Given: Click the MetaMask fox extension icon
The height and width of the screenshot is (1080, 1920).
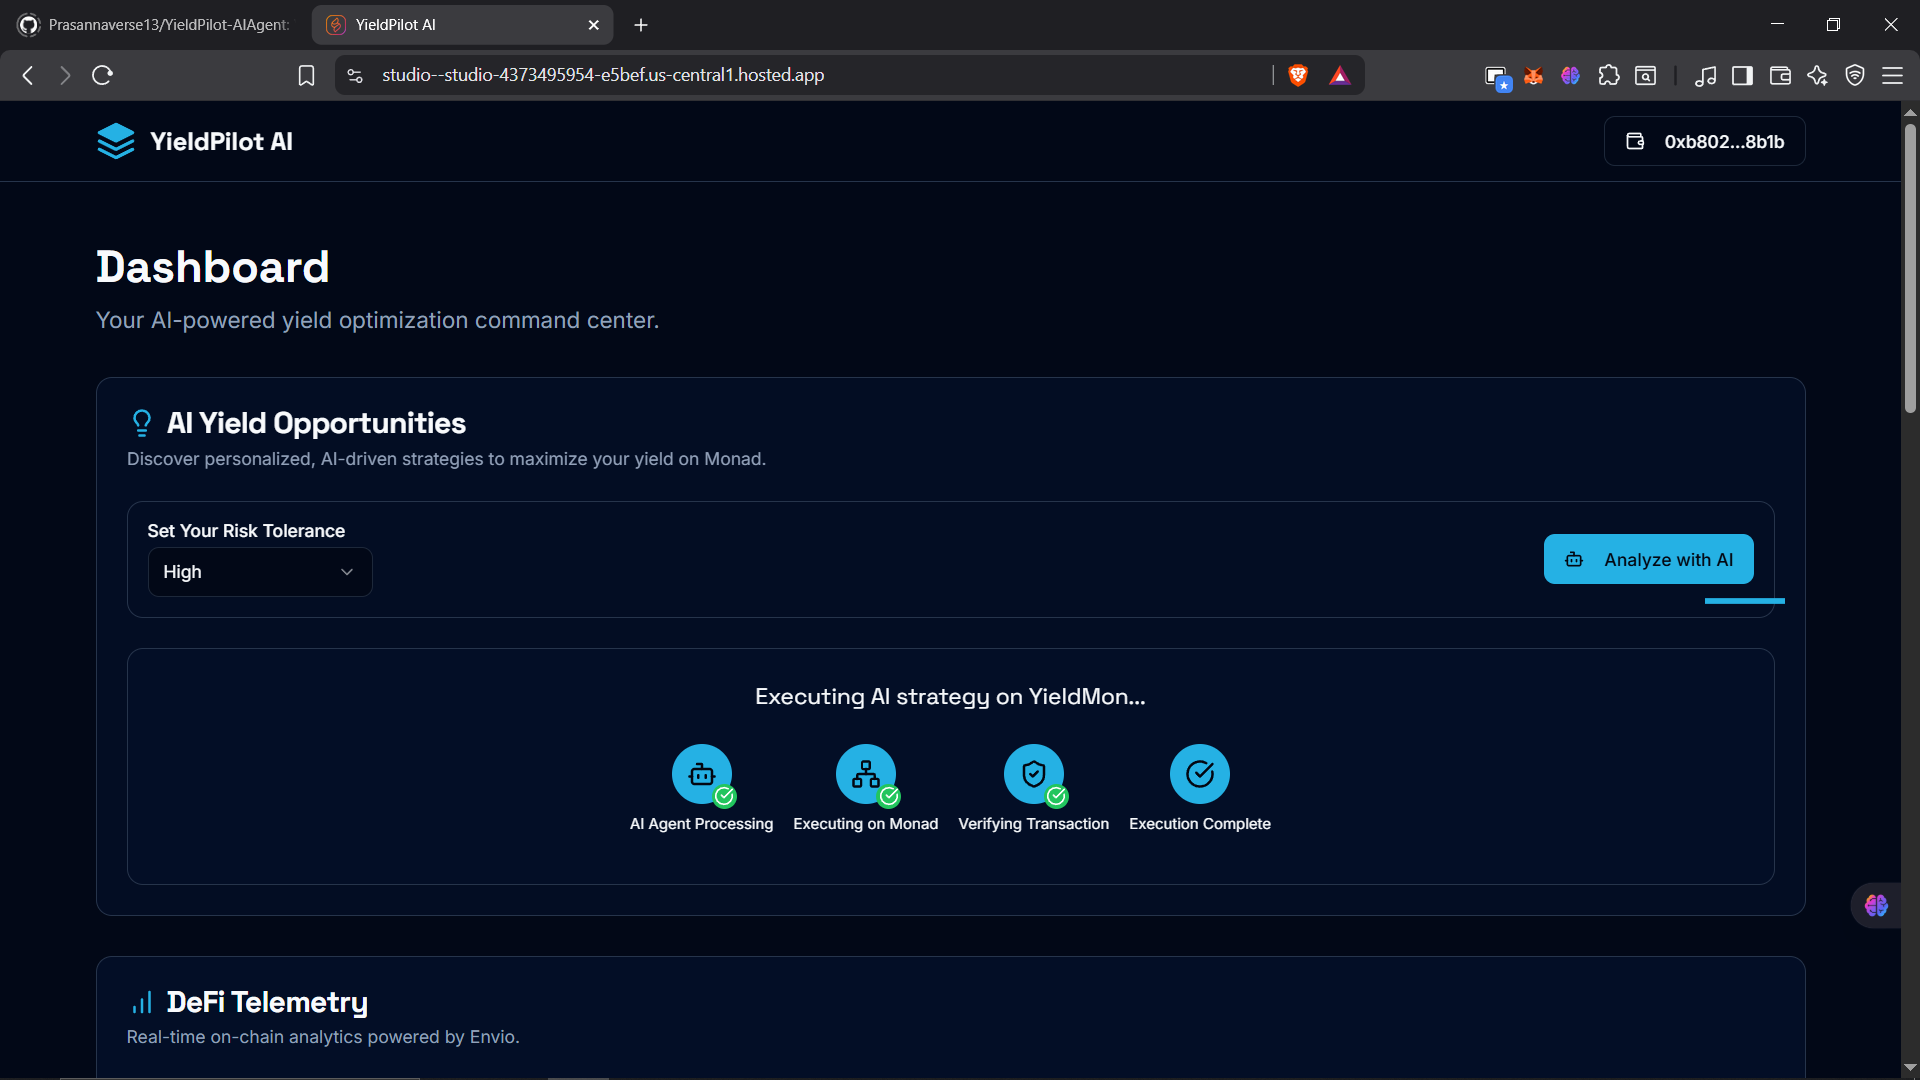Looking at the screenshot, I should 1533,76.
